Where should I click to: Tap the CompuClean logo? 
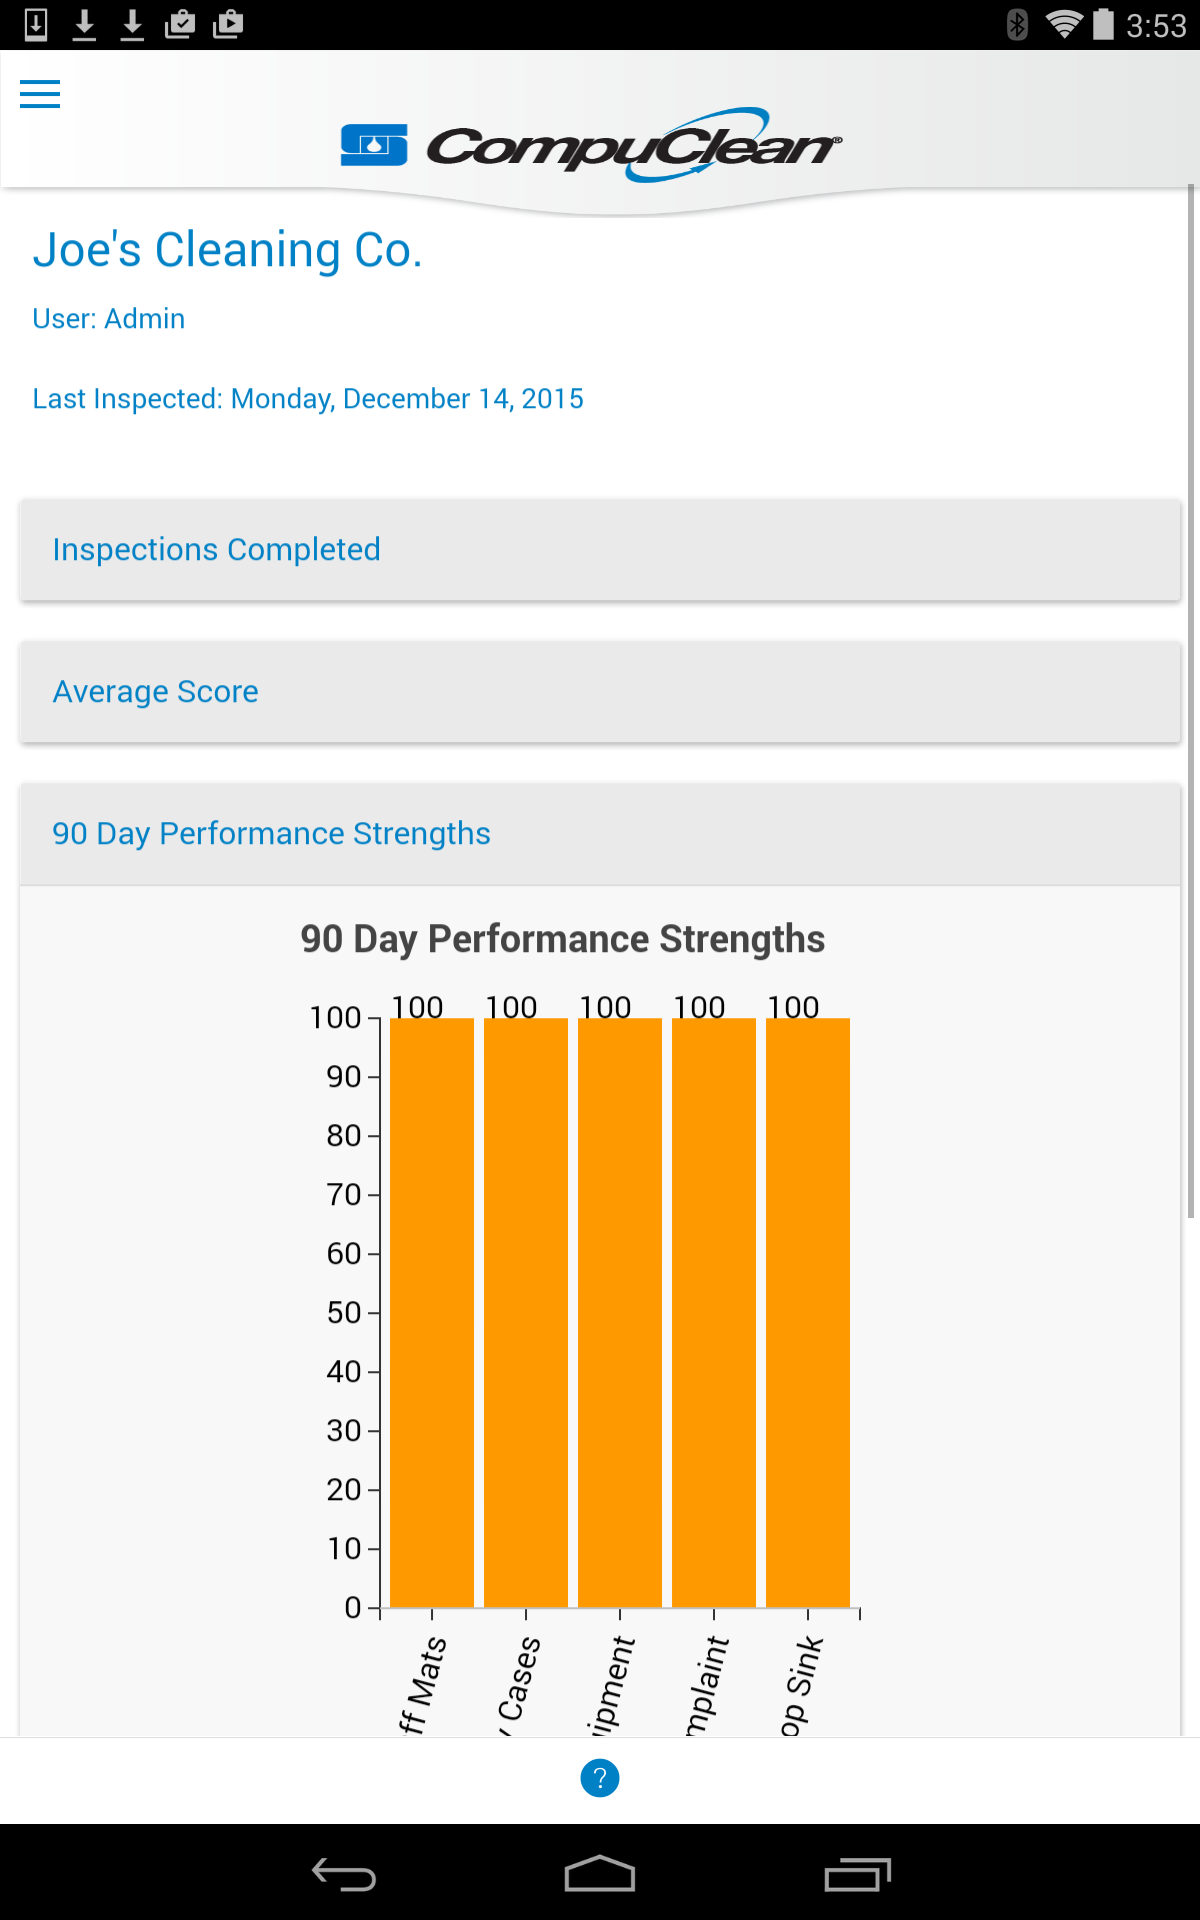click(x=591, y=146)
